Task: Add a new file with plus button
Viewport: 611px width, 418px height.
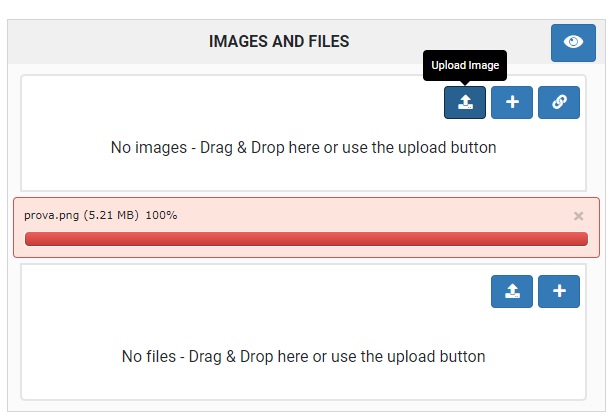Action: 559,291
